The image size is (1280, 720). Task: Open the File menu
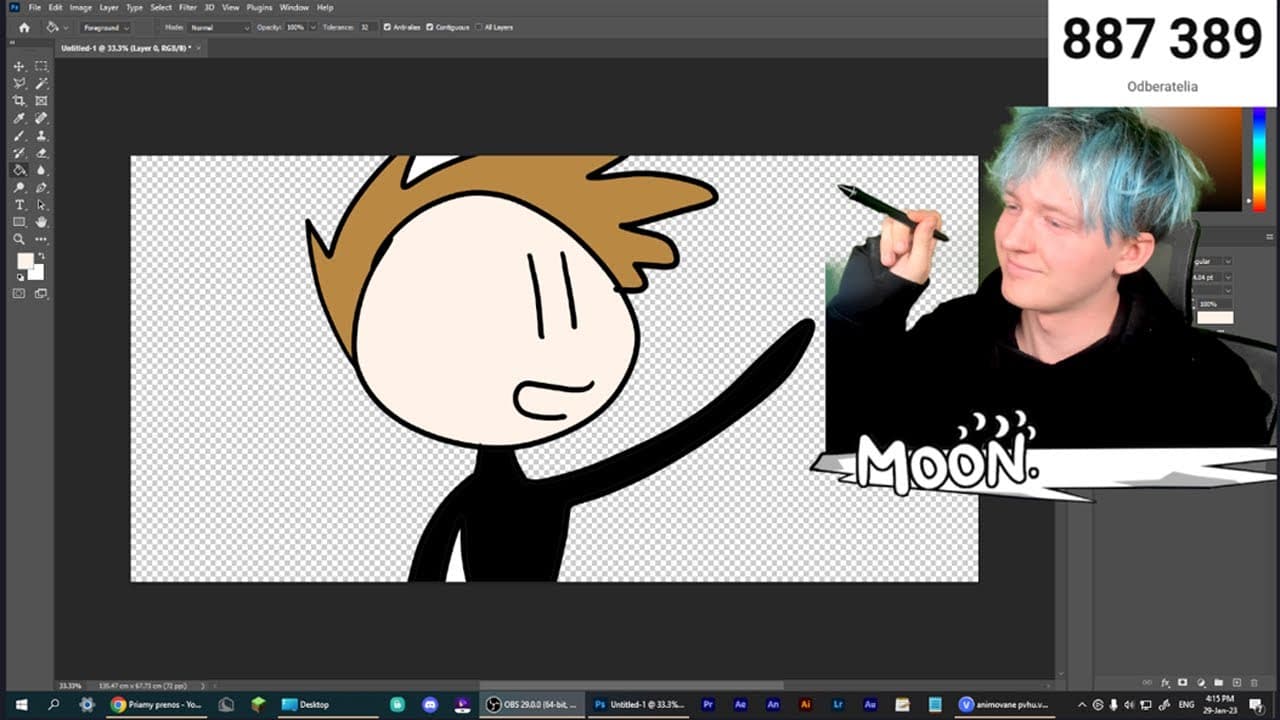pos(35,7)
